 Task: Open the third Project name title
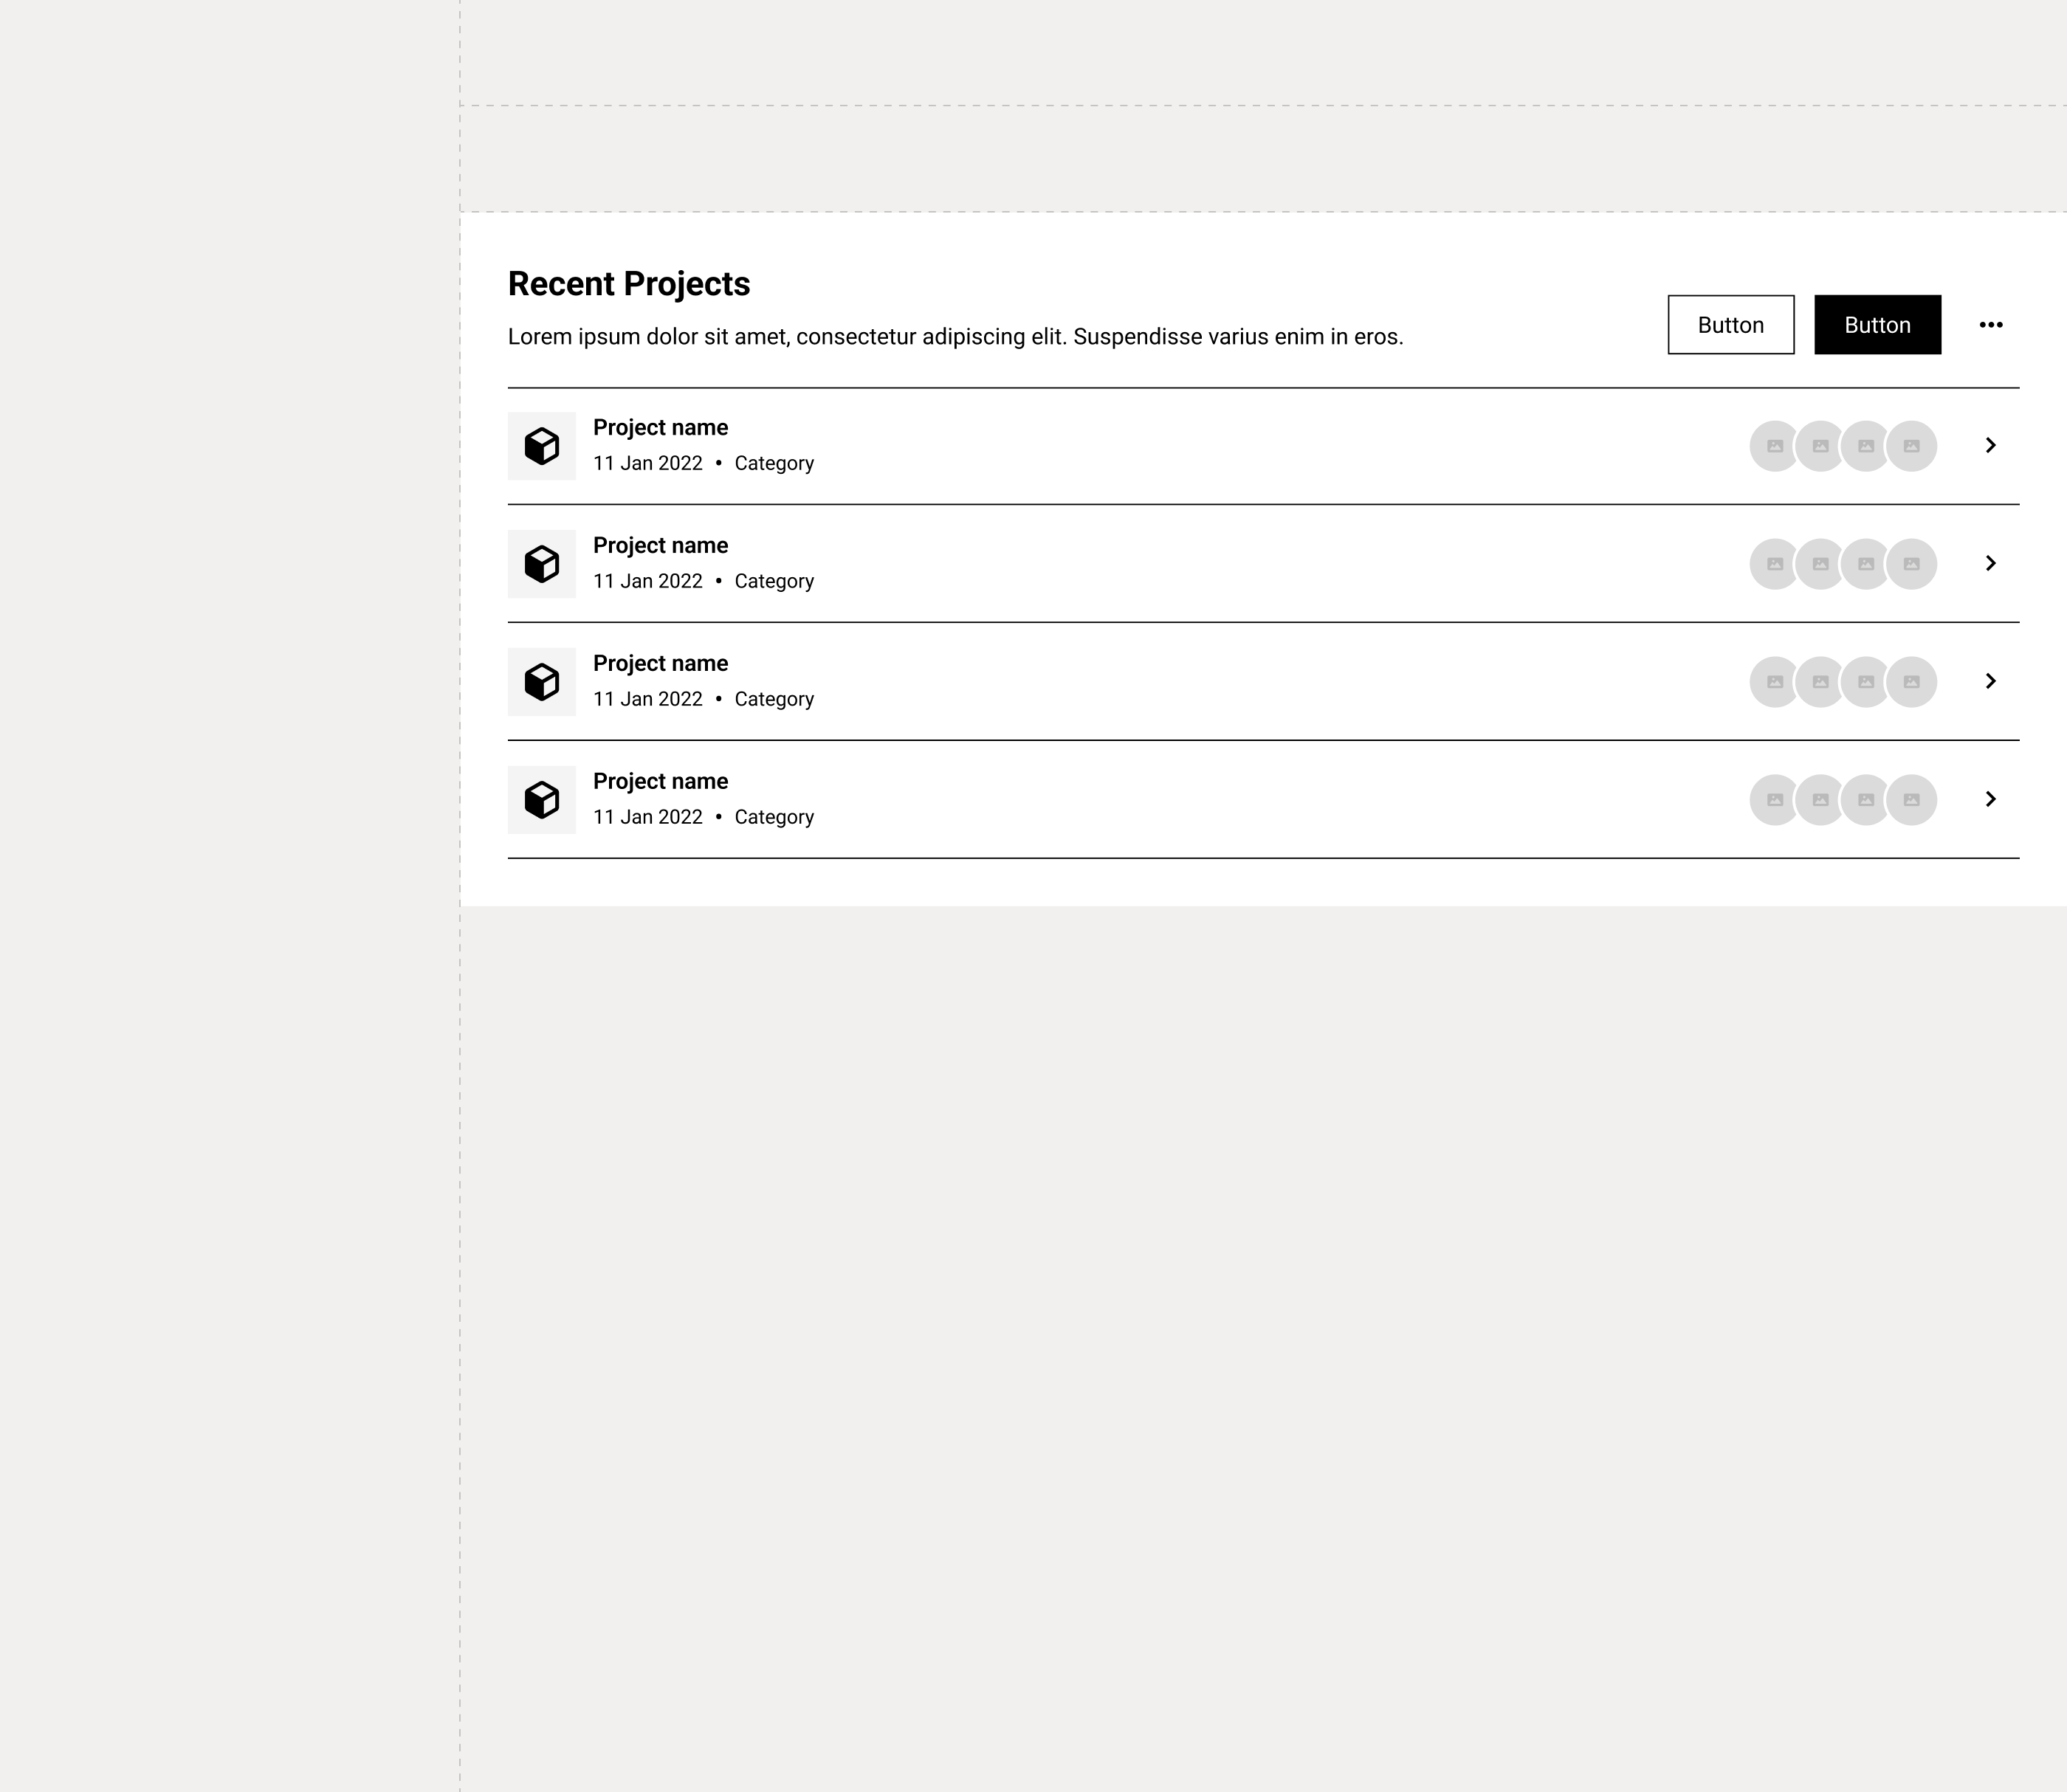(660, 664)
